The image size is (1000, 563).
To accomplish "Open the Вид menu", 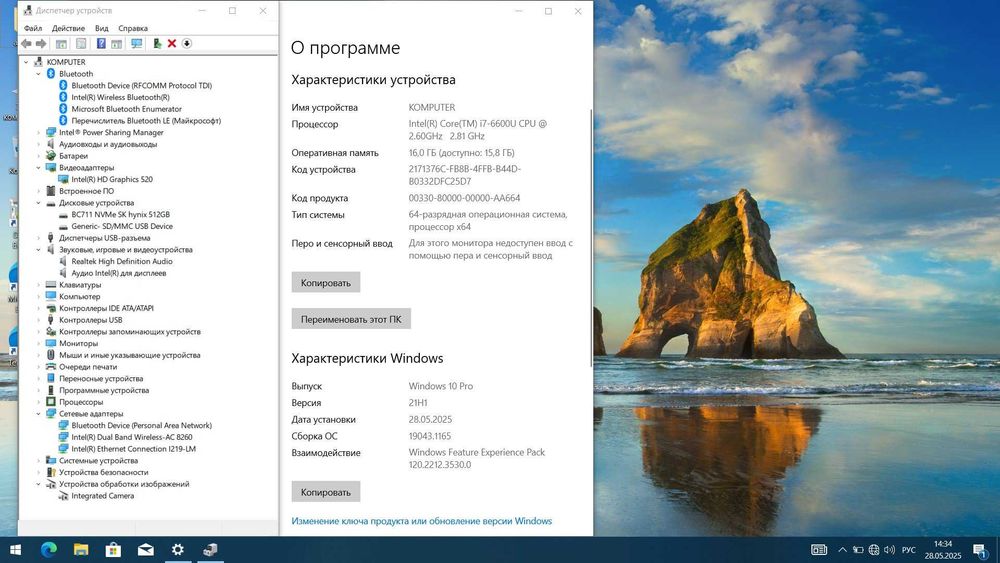I will click(x=101, y=28).
